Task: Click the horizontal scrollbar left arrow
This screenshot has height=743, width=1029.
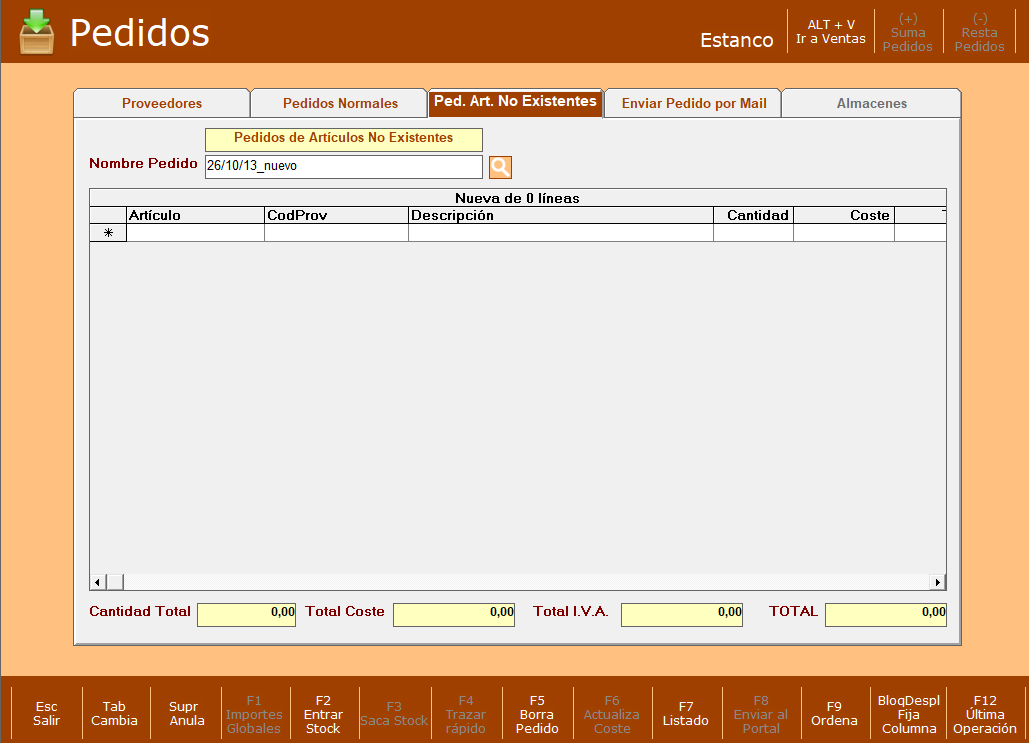Action: (x=97, y=582)
